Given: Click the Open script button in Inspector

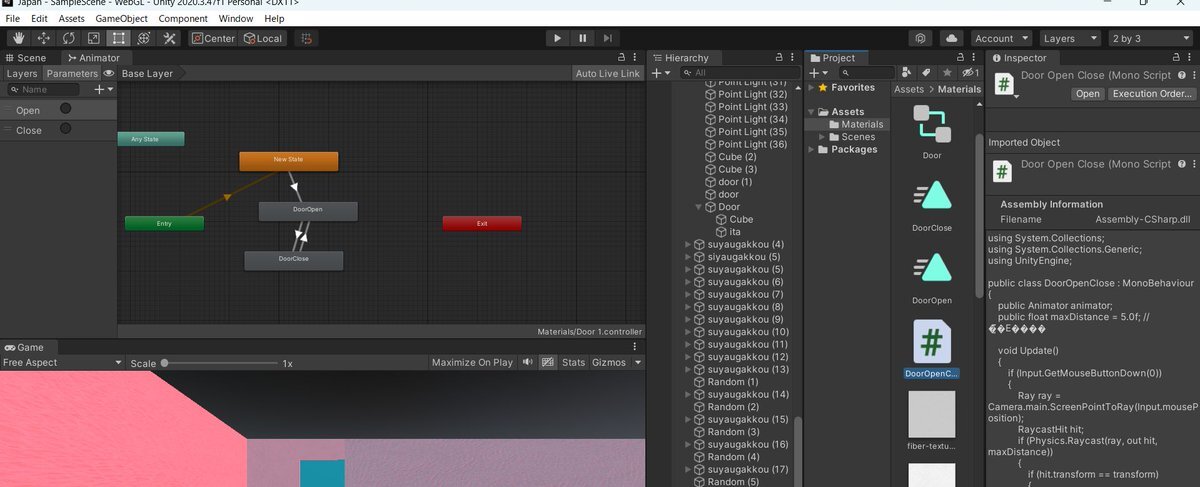Looking at the screenshot, I should [x=1088, y=94].
